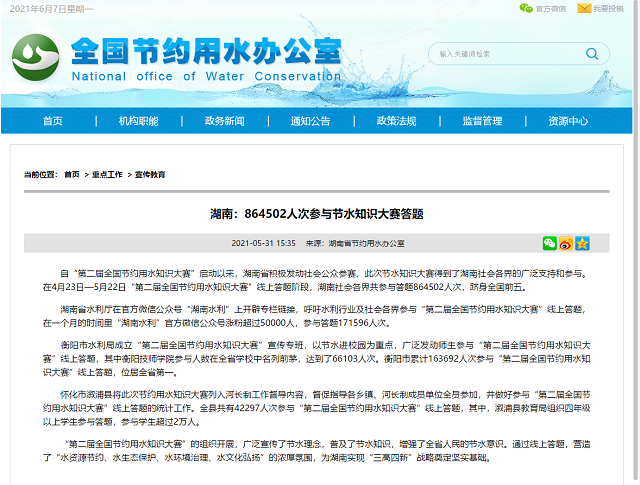Open the 机构职能 navigation item
This screenshot has height=485, width=640.
coord(138,121)
